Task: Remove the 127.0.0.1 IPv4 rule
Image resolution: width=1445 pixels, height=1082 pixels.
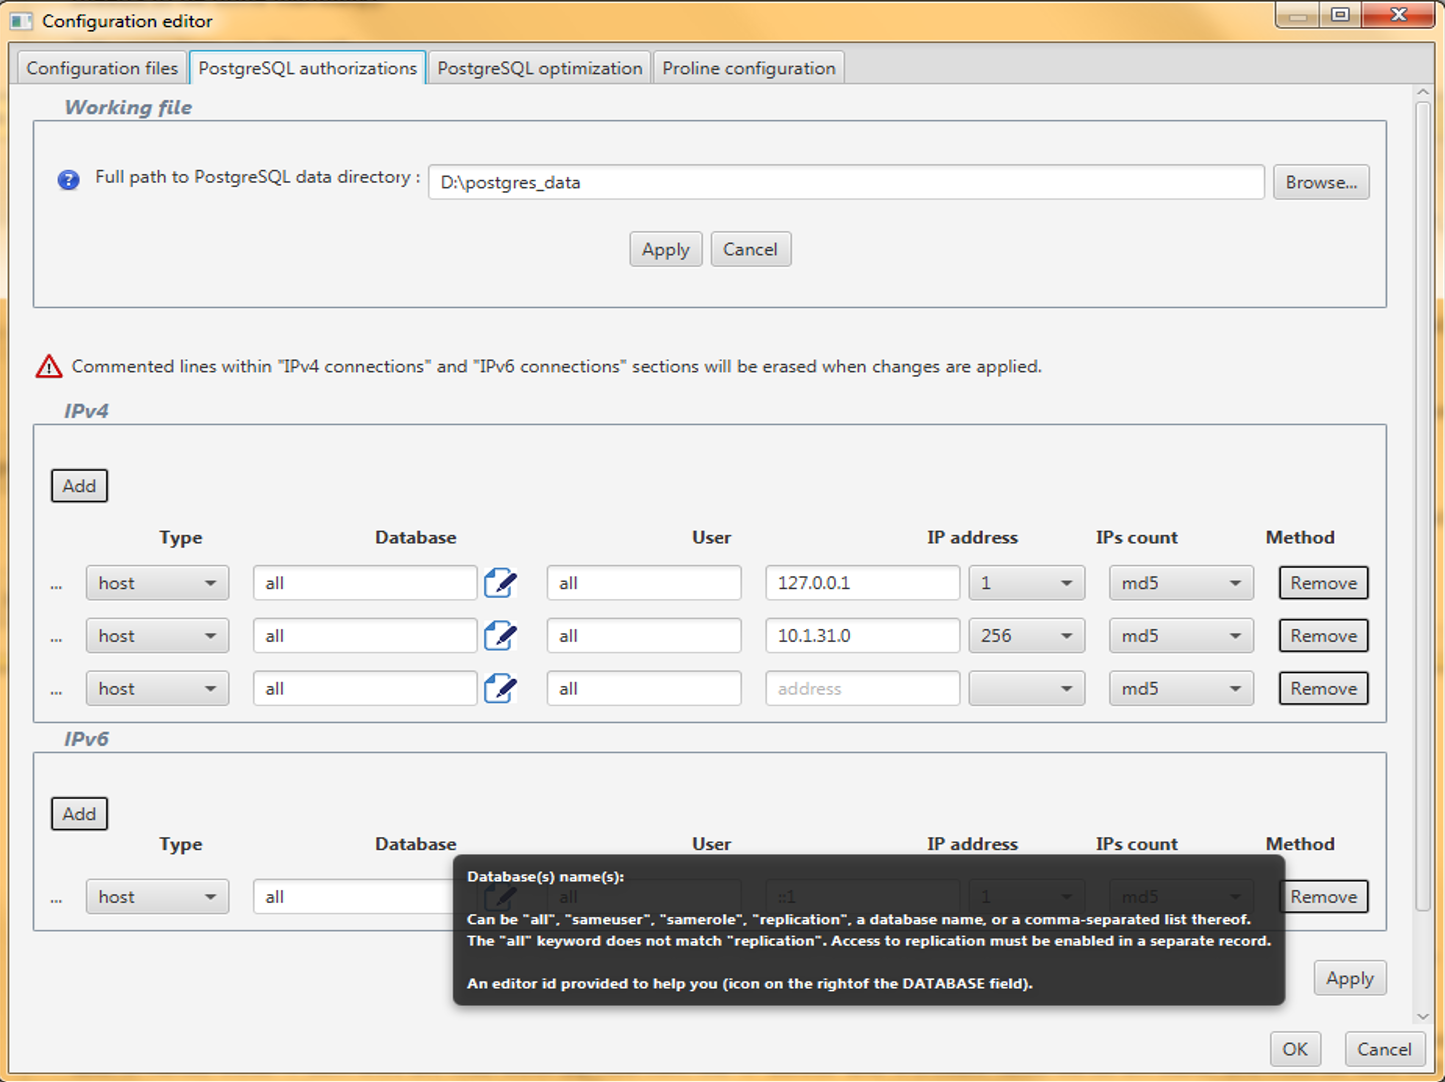Action: pyautogui.click(x=1323, y=583)
